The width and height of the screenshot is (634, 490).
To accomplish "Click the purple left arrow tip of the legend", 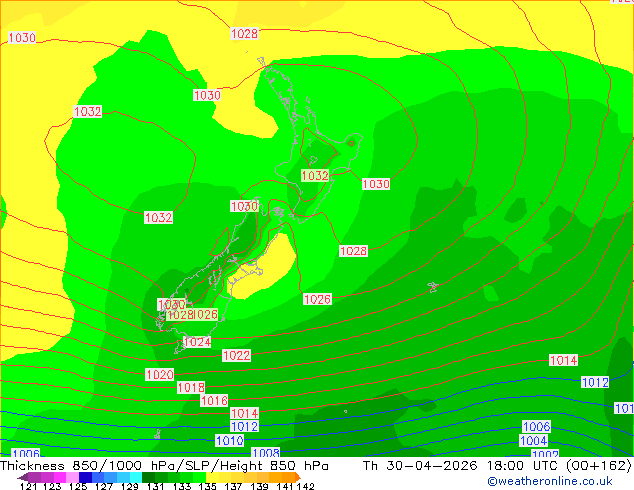I will (x=23, y=477).
